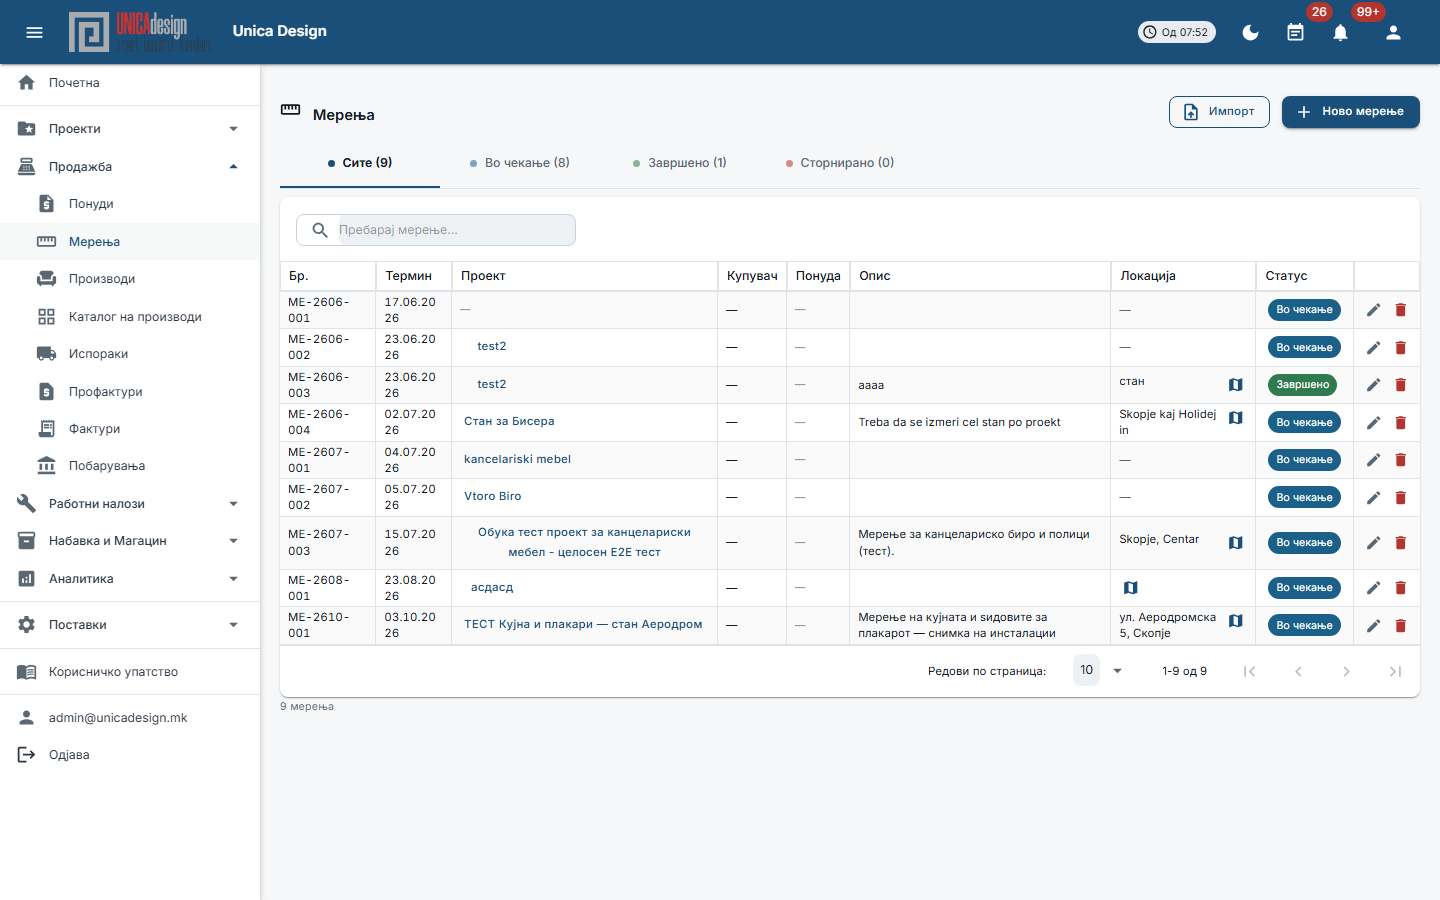The width and height of the screenshot is (1440, 900).
Task: Expand the Поставки sidebar menu
Action: [130, 625]
